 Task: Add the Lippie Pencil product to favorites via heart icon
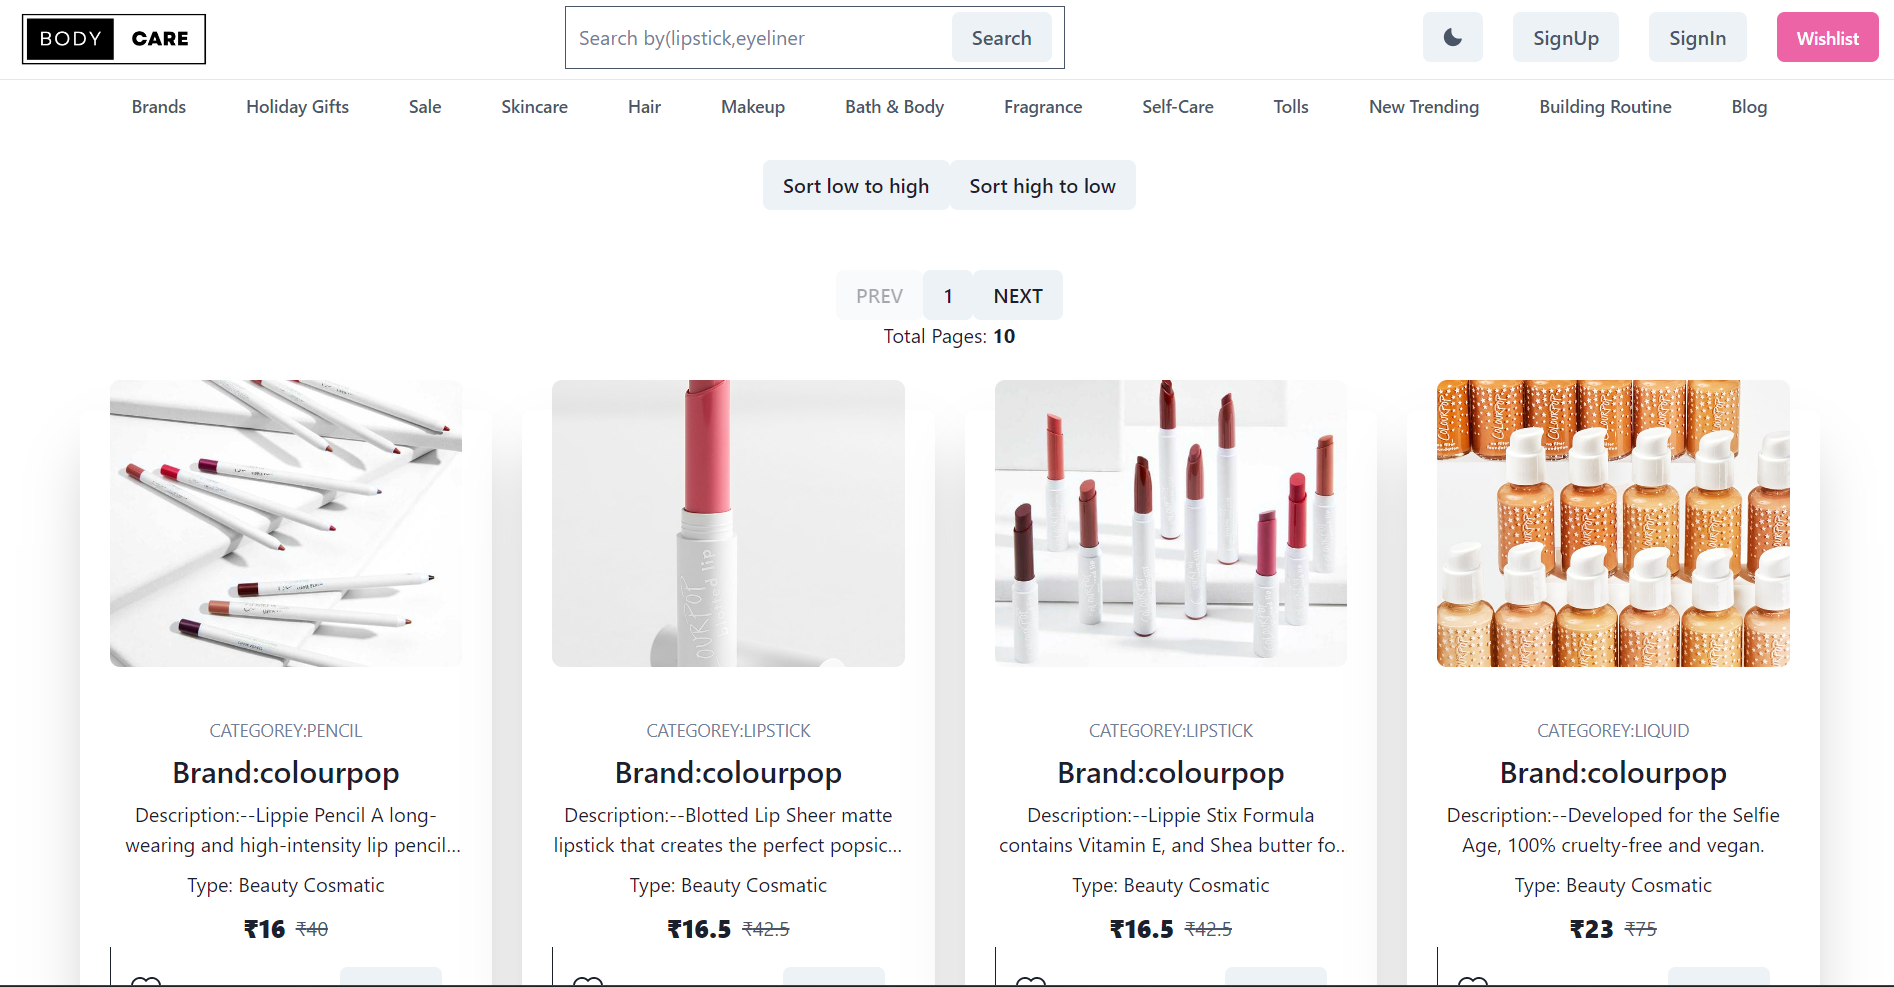pos(146,982)
